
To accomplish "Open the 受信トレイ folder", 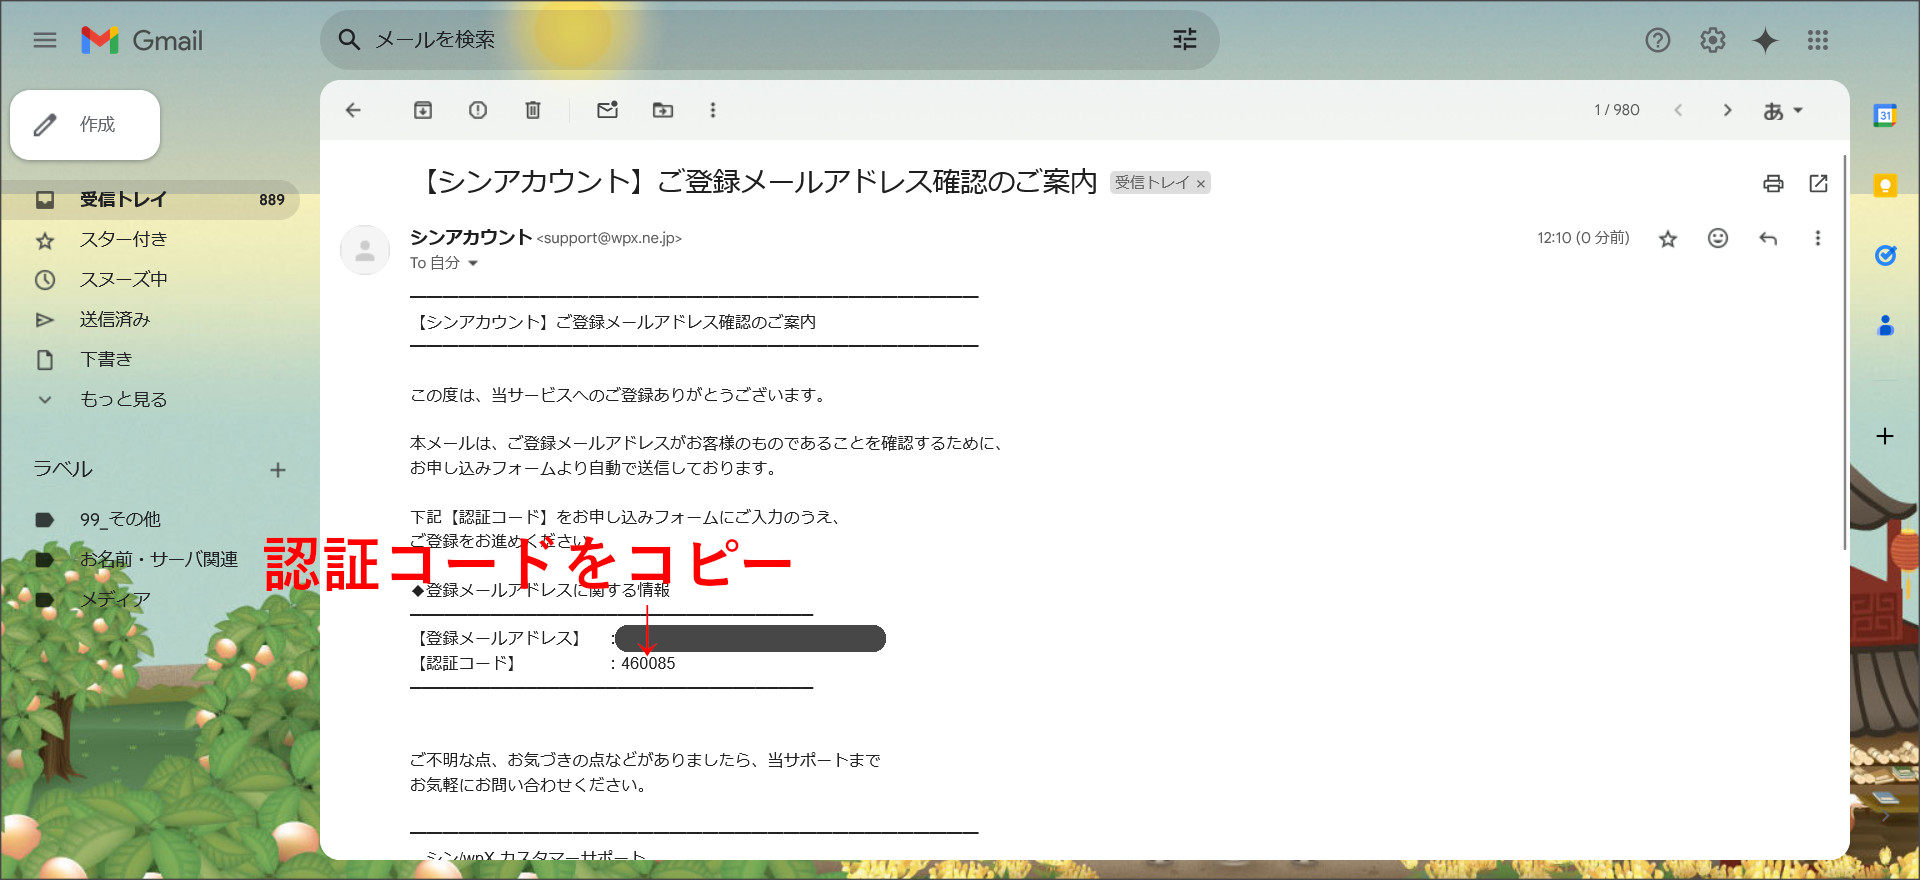I will (x=123, y=199).
